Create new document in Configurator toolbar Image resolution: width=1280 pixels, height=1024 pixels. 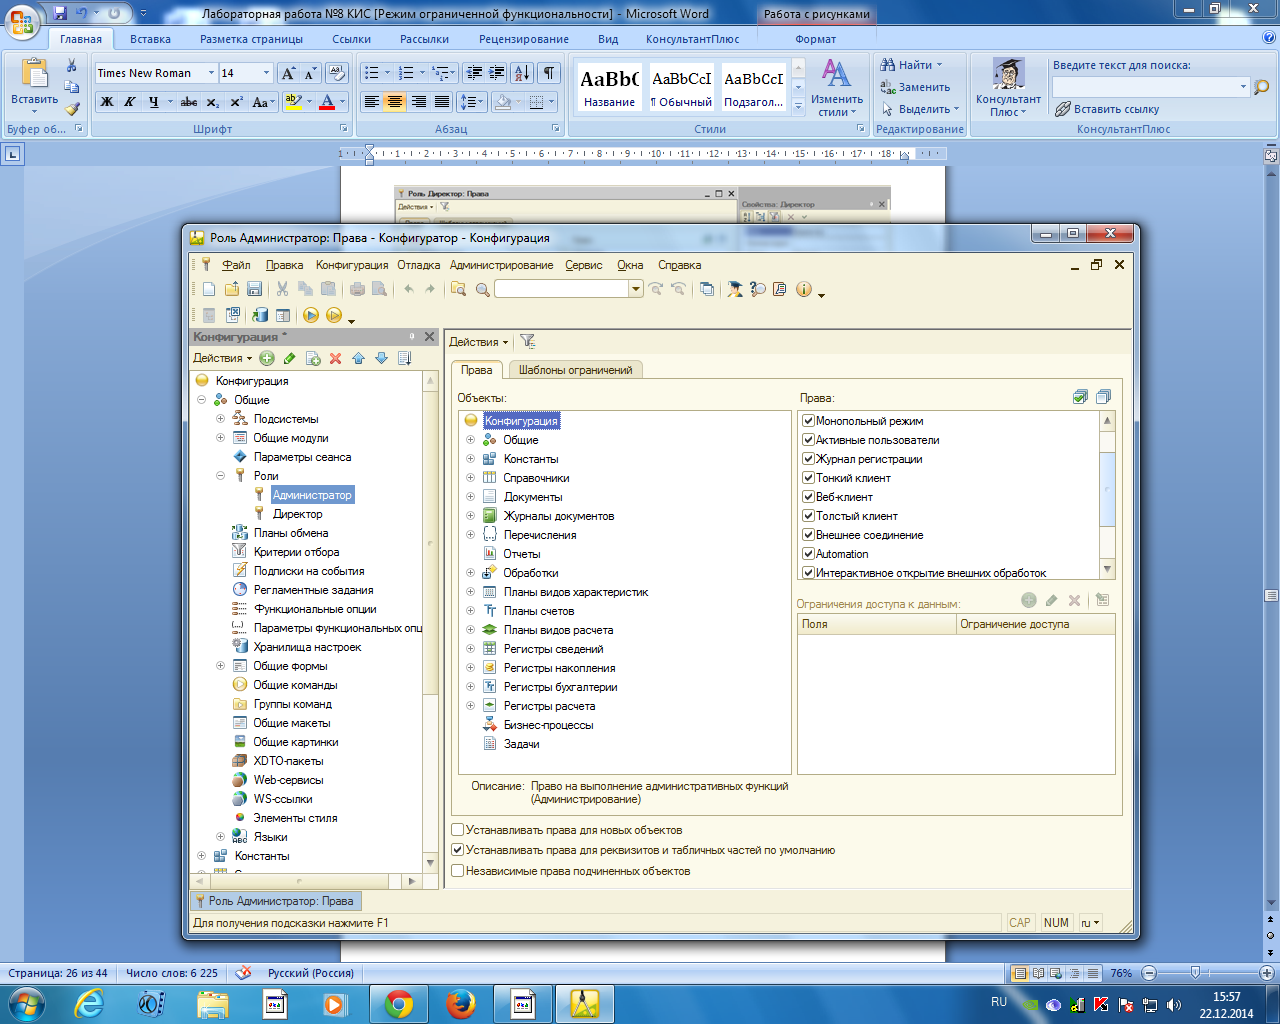209,289
